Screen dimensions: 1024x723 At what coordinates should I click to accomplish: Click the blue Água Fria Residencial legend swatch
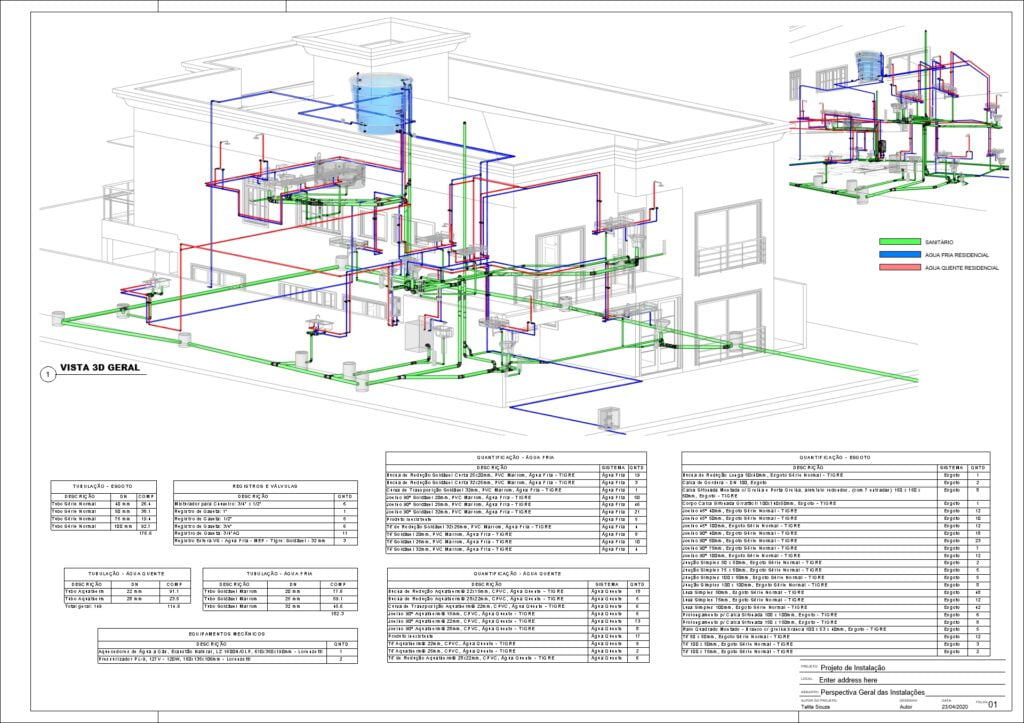pyautogui.click(x=898, y=255)
